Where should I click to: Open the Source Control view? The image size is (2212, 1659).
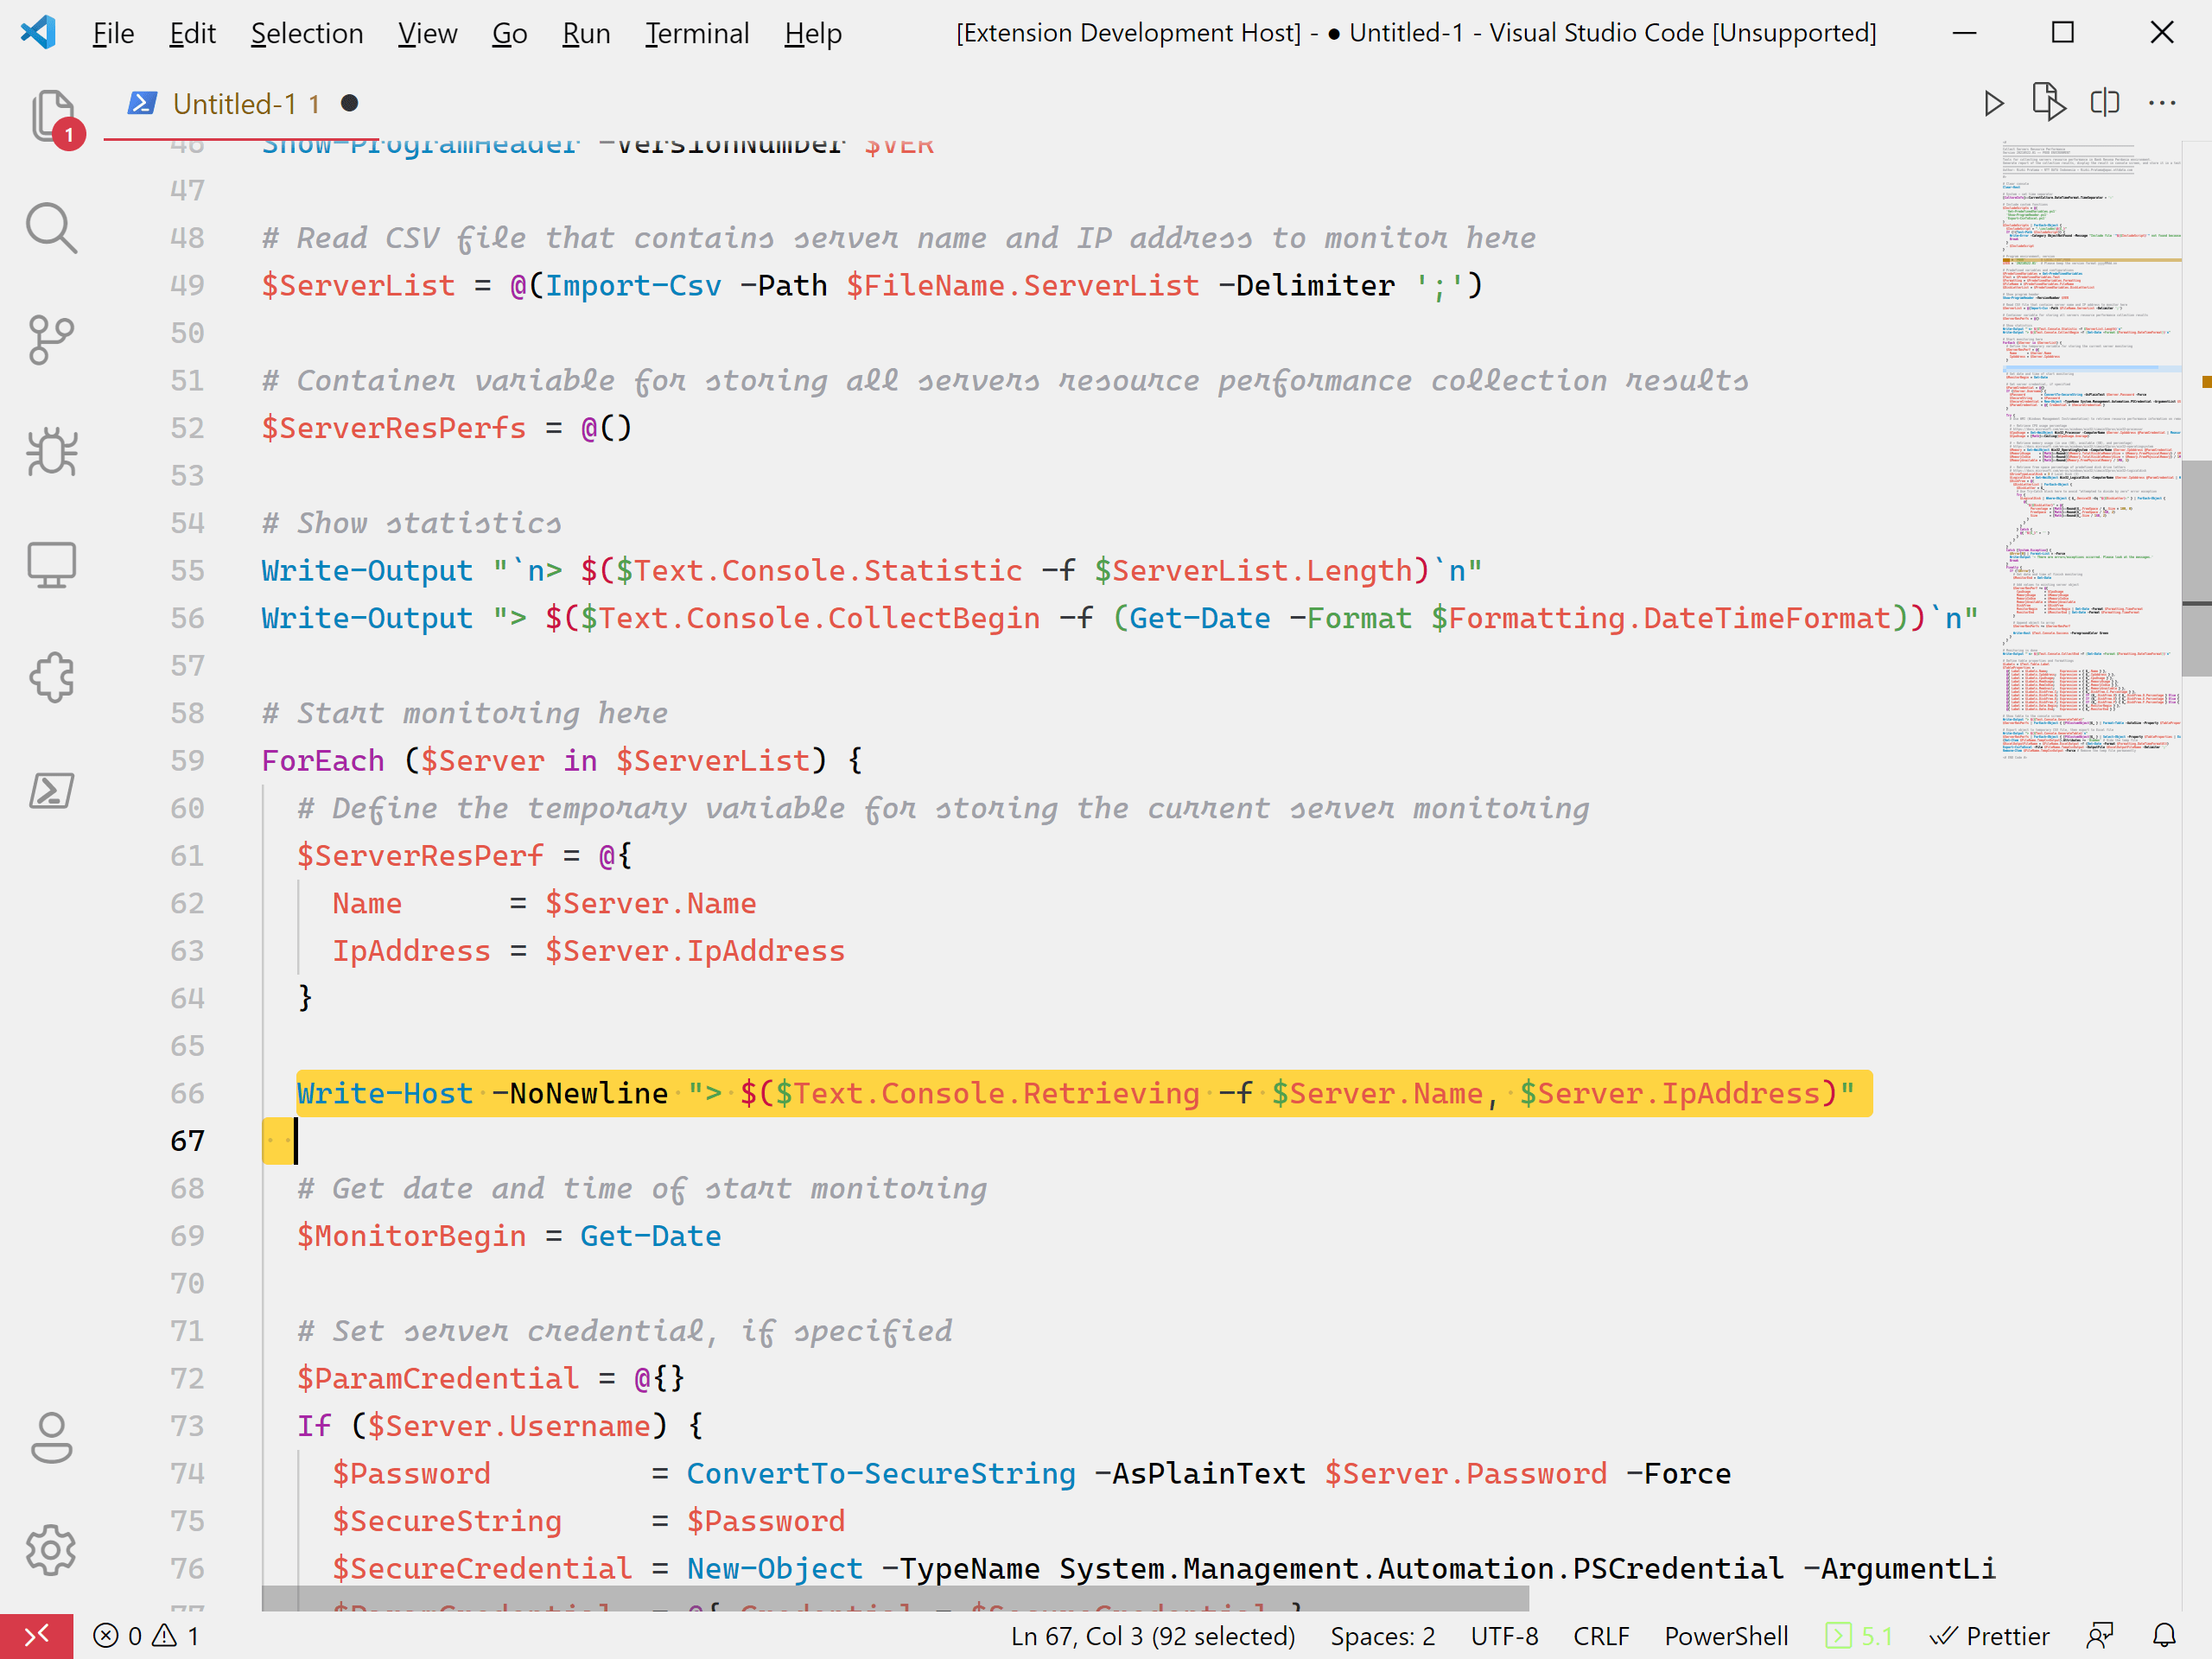click(52, 340)
